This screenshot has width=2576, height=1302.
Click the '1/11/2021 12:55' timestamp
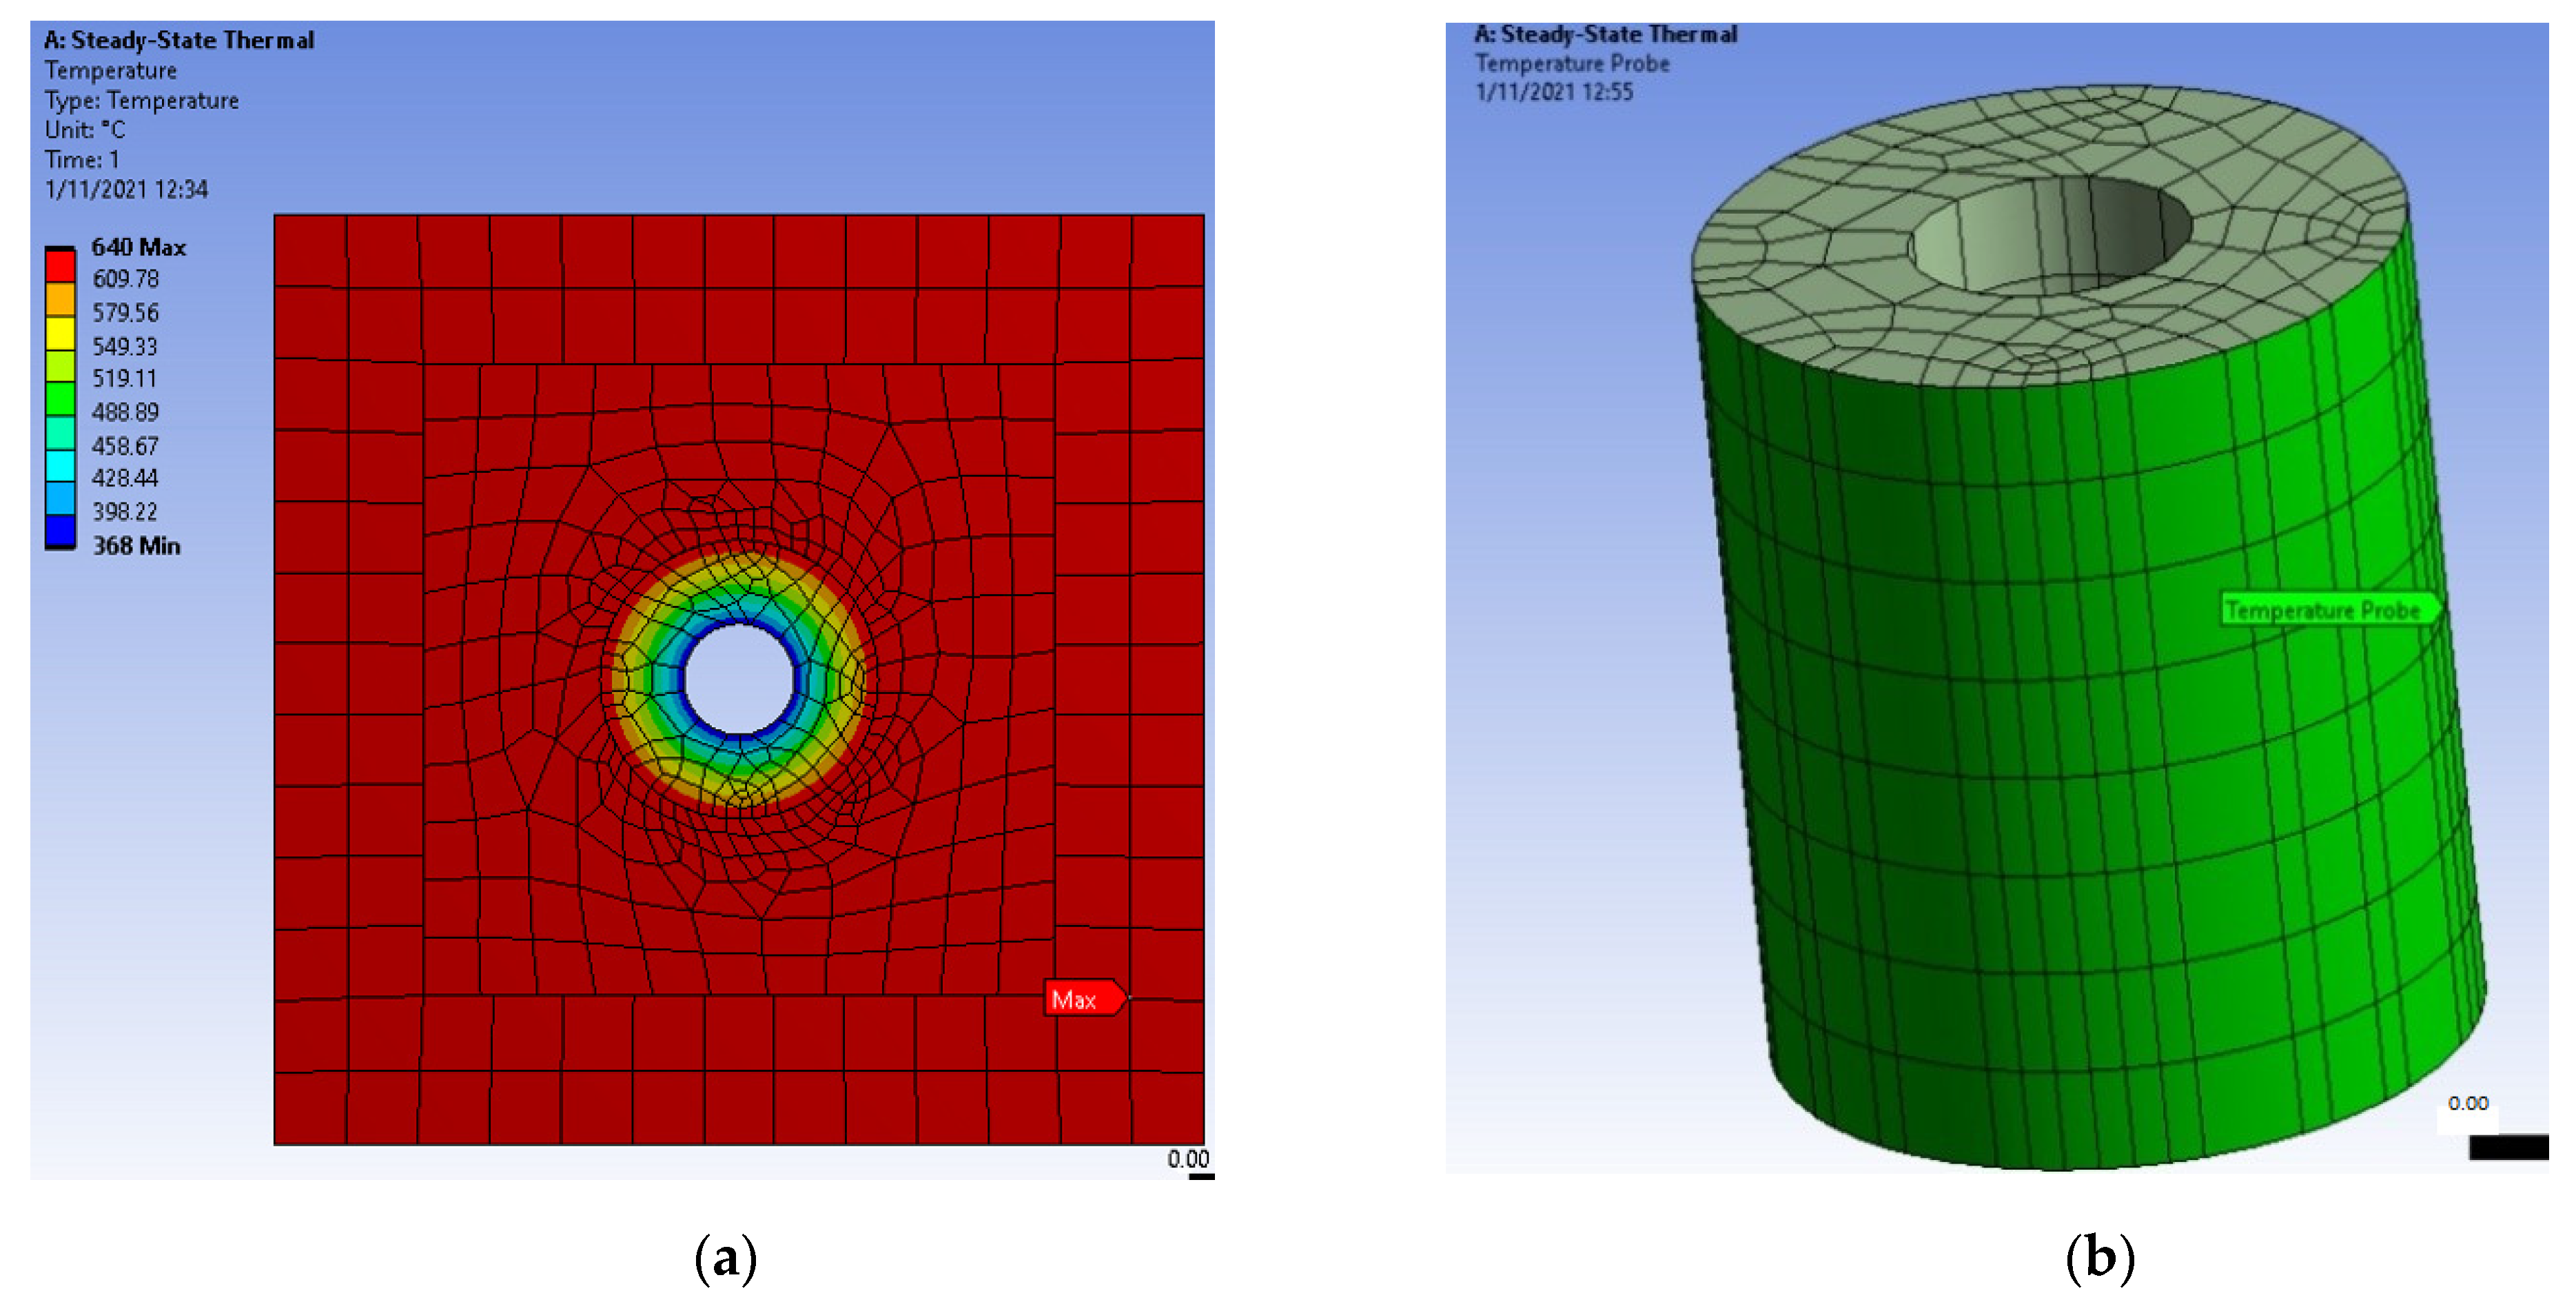click(1554, 92)
